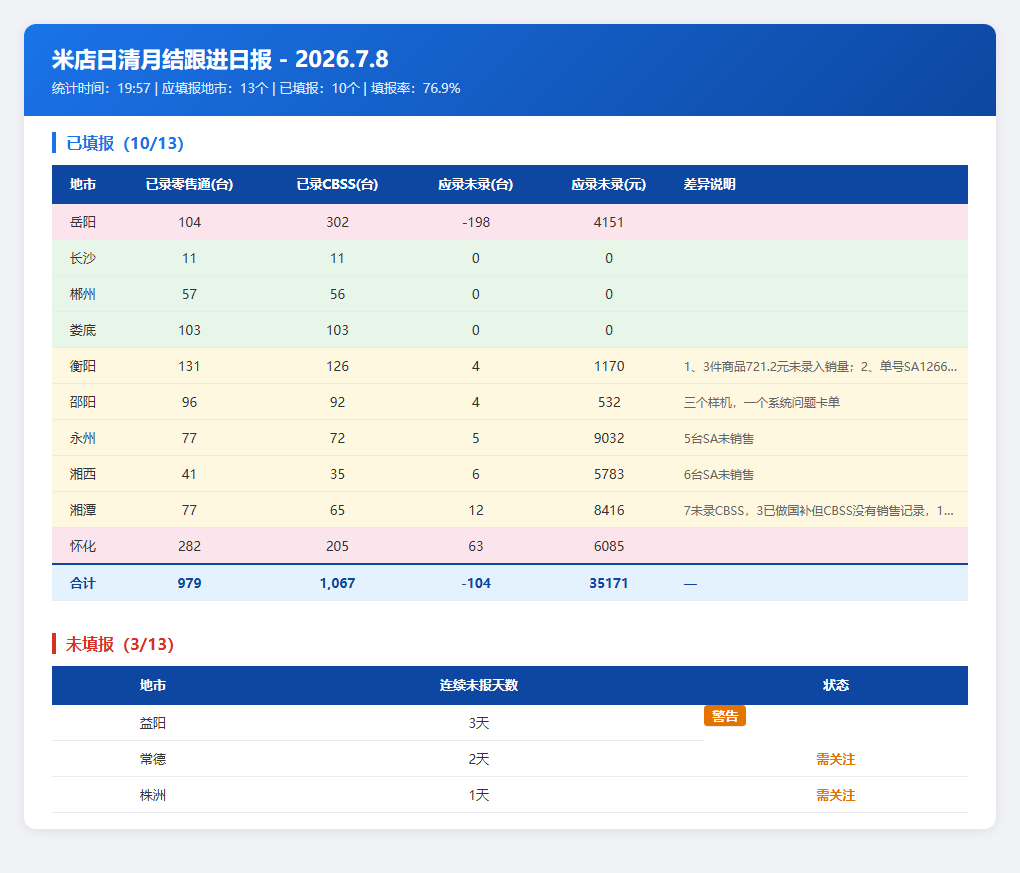Click the 63 unrecorded count for 怀化
The image size is (1020, 873).
(476, 546)
